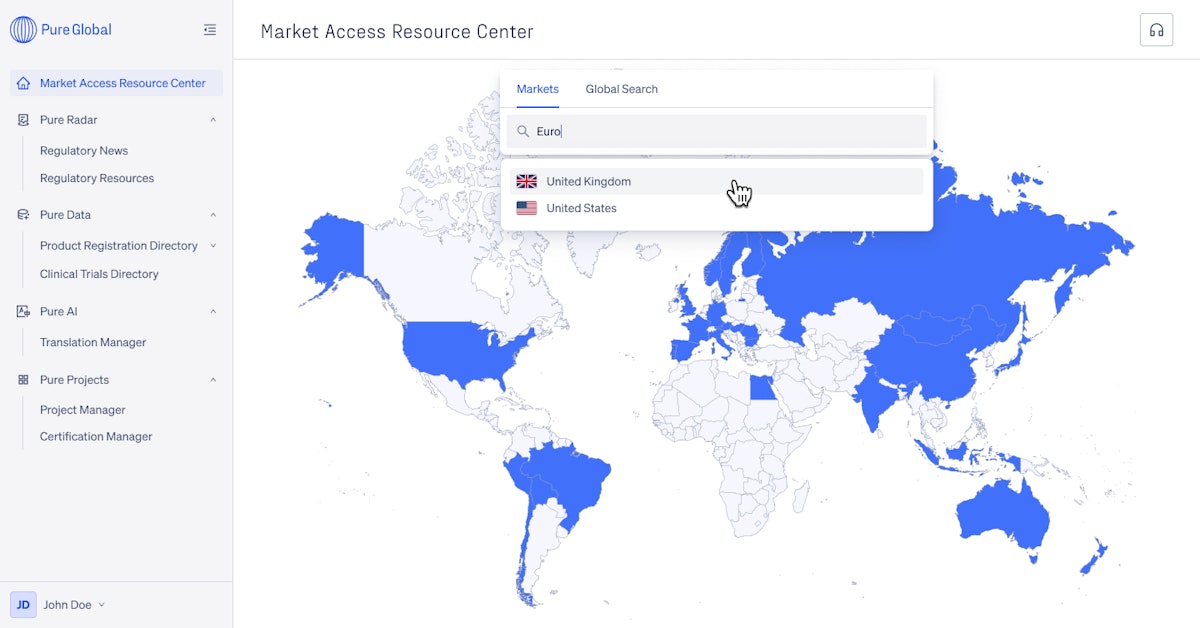
Task: Open the Clinical Trials Directory
Action: pos(98,273)
